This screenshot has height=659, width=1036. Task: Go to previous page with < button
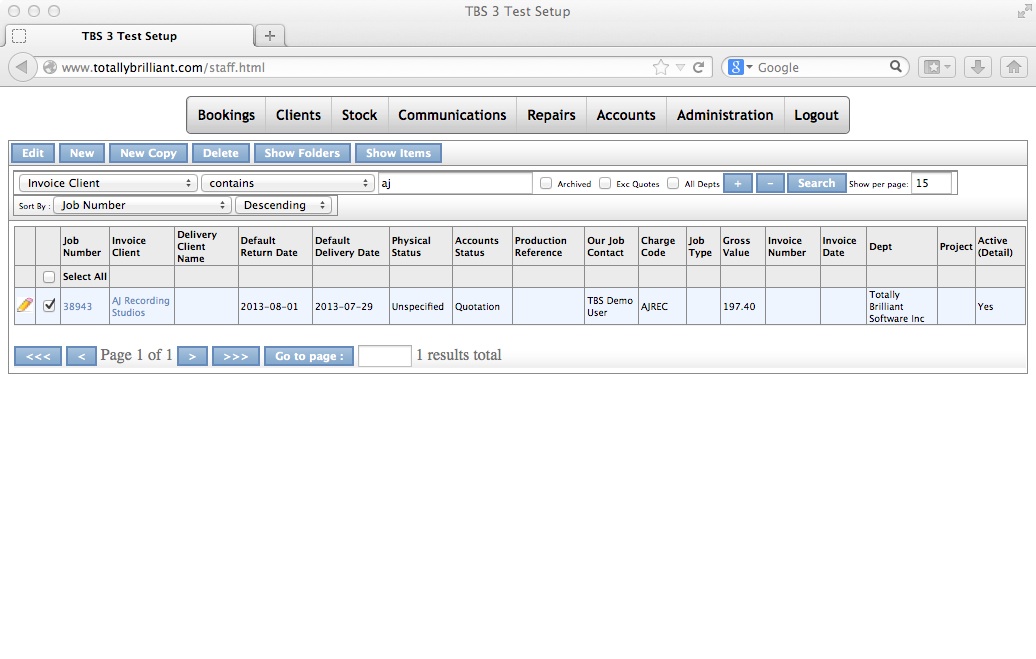(x=81, y=356)
